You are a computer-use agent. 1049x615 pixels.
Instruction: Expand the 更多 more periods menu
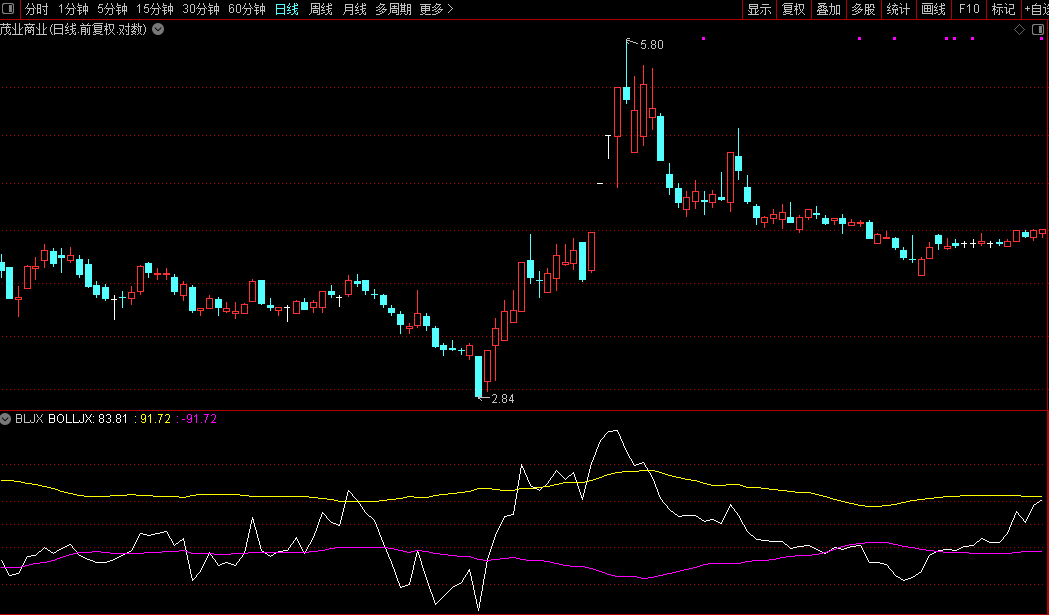click(x=436, y=10)
